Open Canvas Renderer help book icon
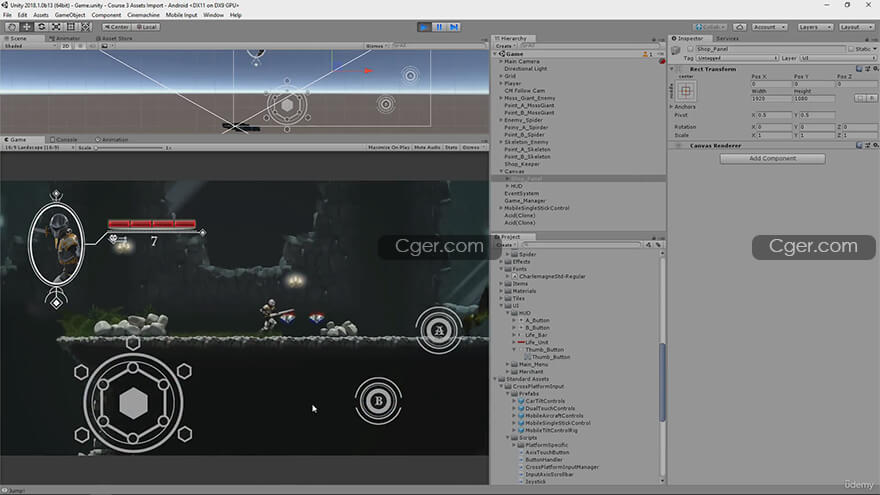The width and height of the screenshot is (880, 495). [x=859, y=145]
